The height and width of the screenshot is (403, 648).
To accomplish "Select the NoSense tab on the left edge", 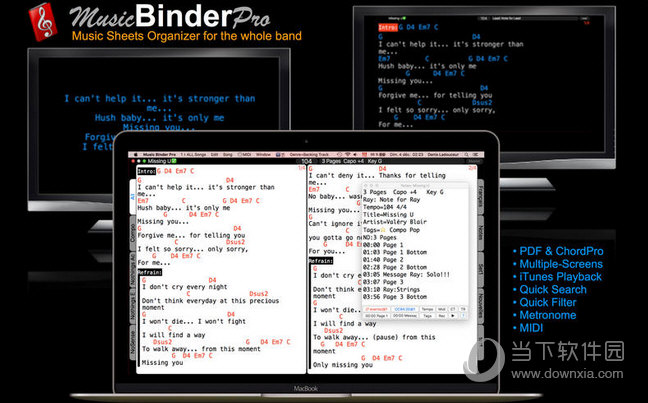I will [x=133, y=342].
